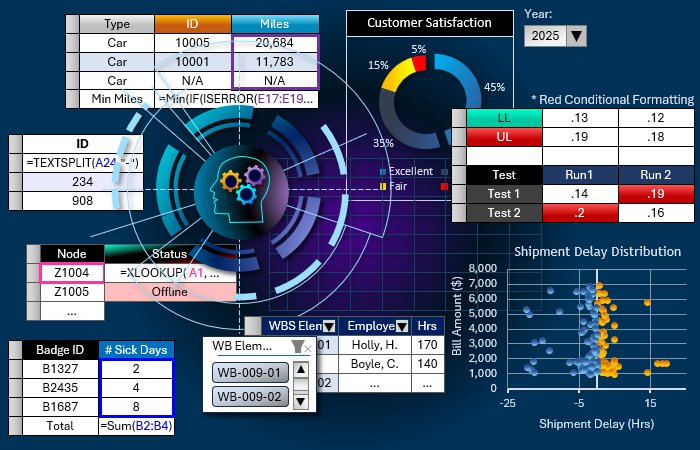
Task: Select the Z1004 node cell
Action: point(71,272)
